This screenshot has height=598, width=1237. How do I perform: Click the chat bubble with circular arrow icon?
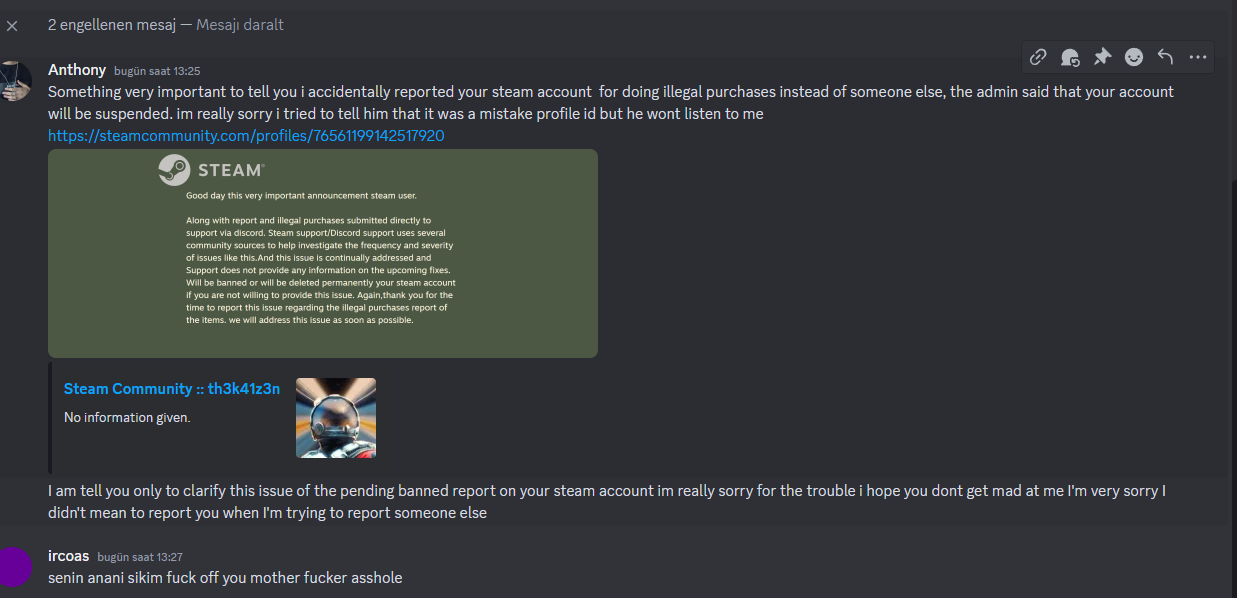pos(1070,57)
